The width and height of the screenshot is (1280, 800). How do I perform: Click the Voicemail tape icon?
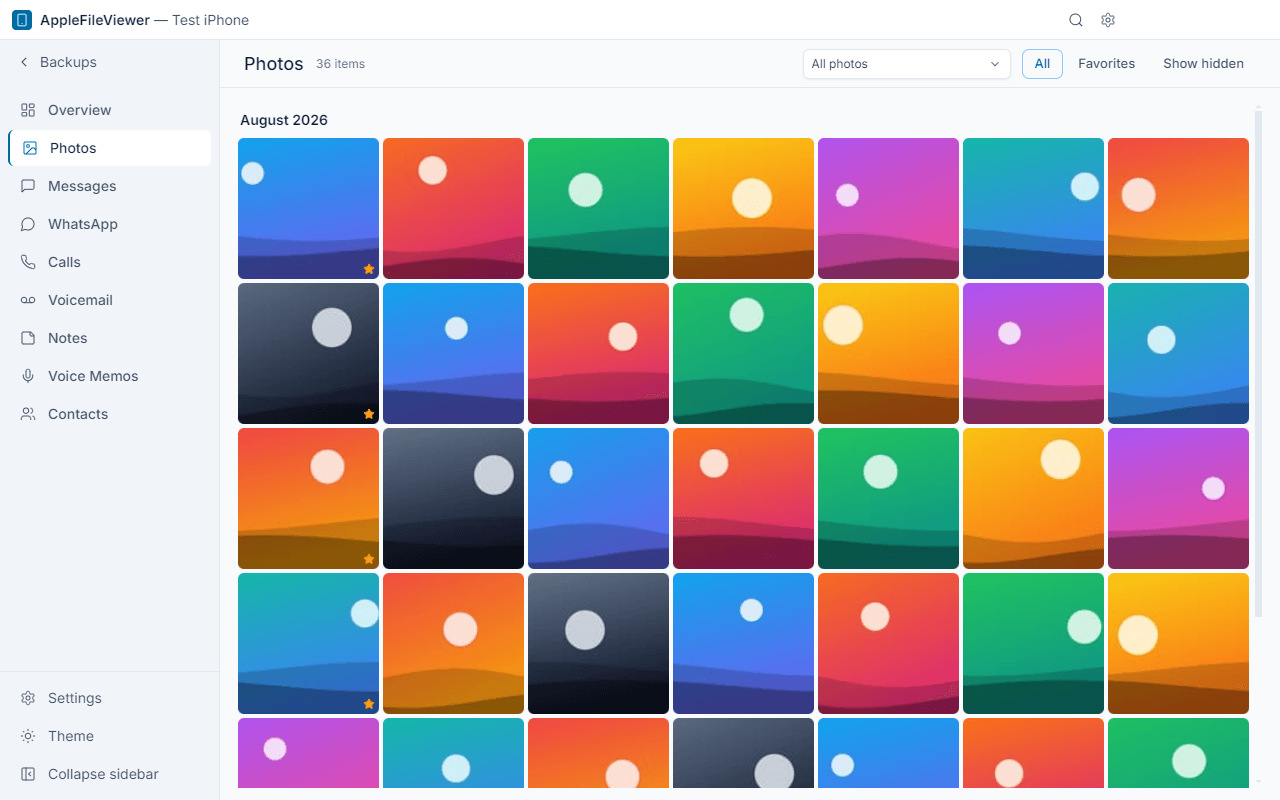(28, 300)
